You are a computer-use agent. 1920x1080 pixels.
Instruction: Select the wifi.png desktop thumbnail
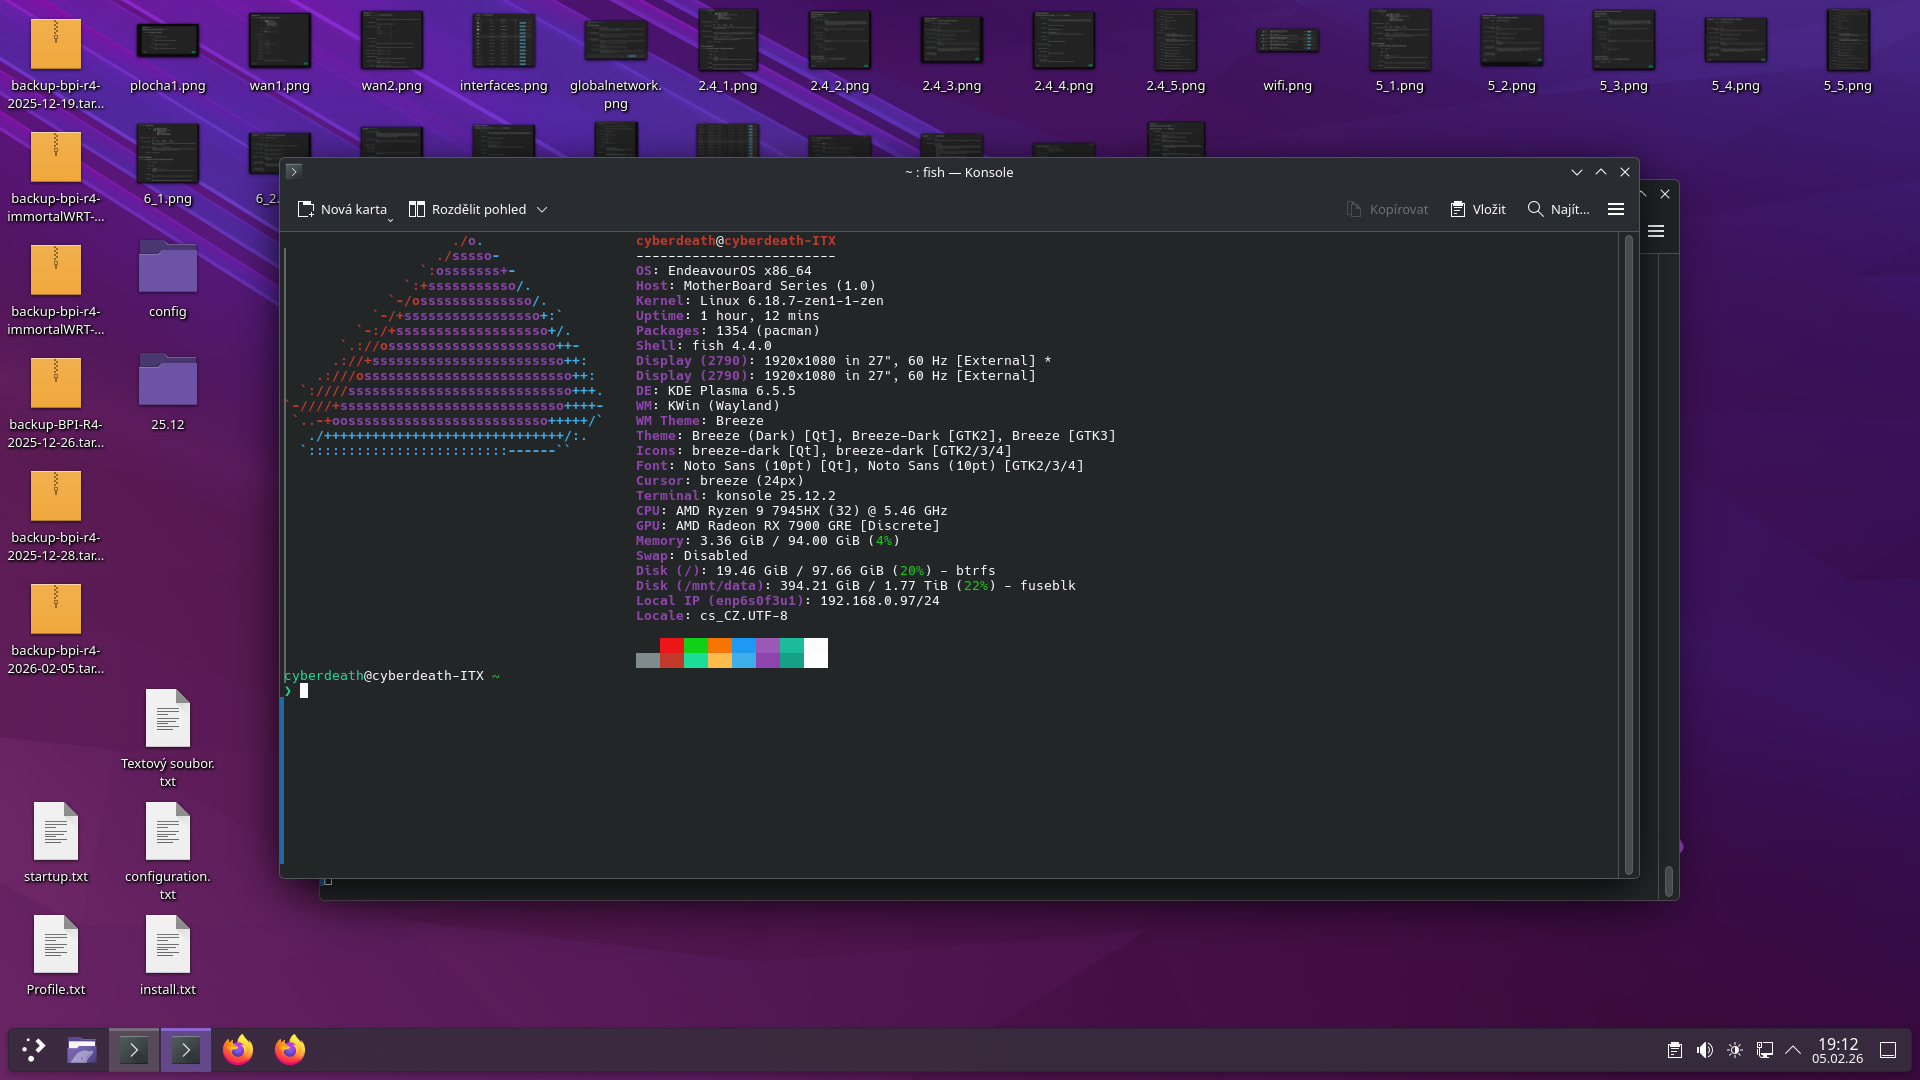click(1287, 42)
